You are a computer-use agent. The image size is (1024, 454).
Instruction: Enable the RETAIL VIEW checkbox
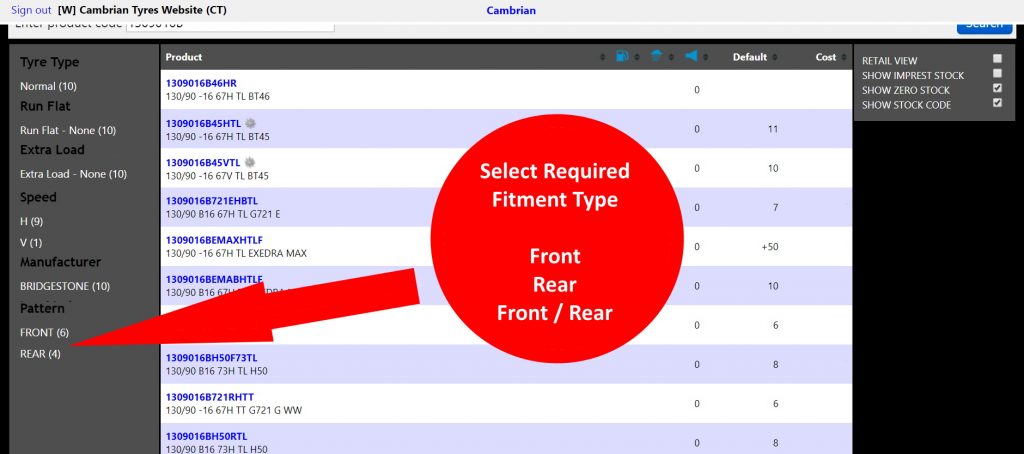997,59
